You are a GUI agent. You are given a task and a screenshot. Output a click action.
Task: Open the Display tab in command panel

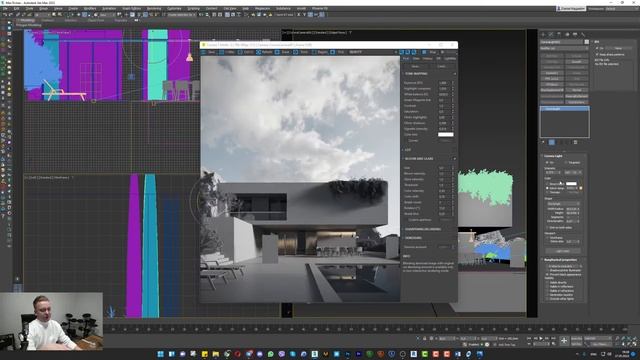click(x=575, y=34)
